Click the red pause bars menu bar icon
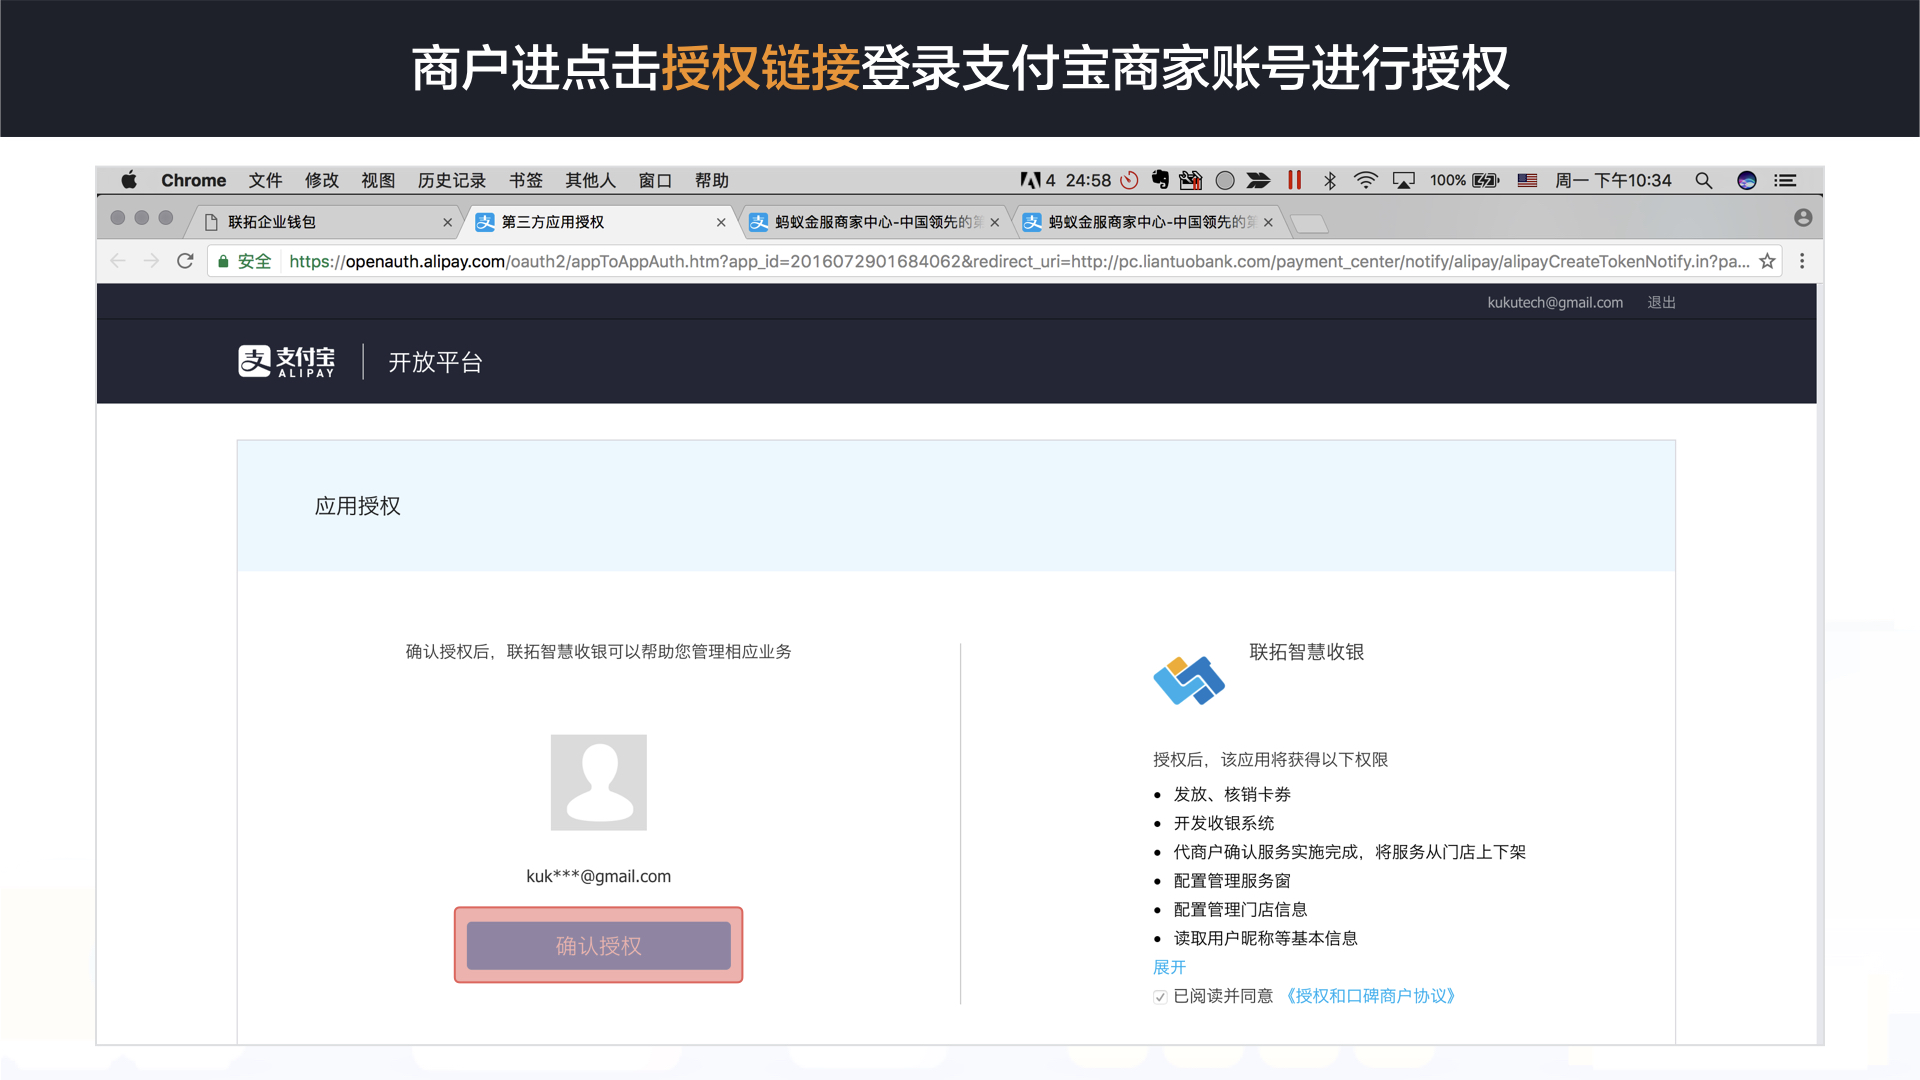This screenshot has height=1080, width=1920. 1295,180
